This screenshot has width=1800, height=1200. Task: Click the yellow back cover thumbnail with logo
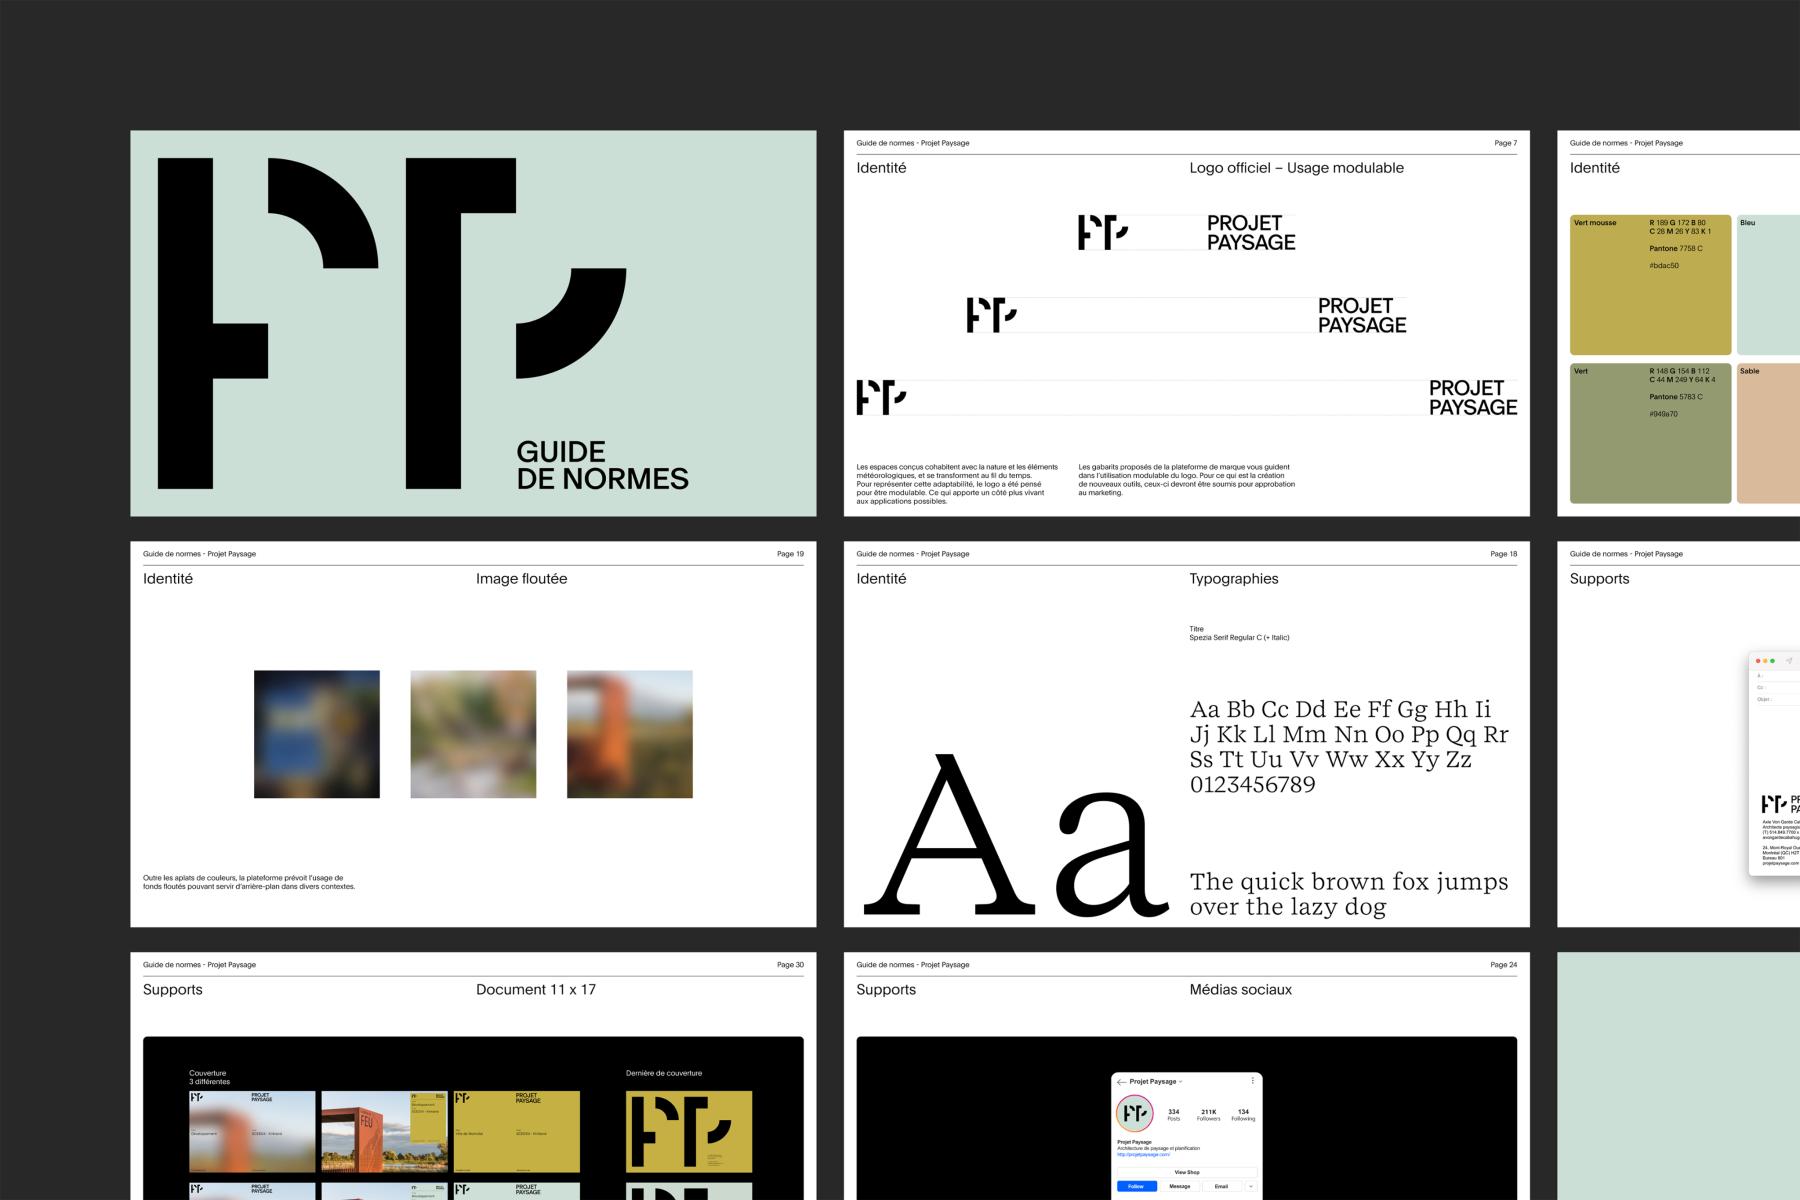(x=689, y=1131)
